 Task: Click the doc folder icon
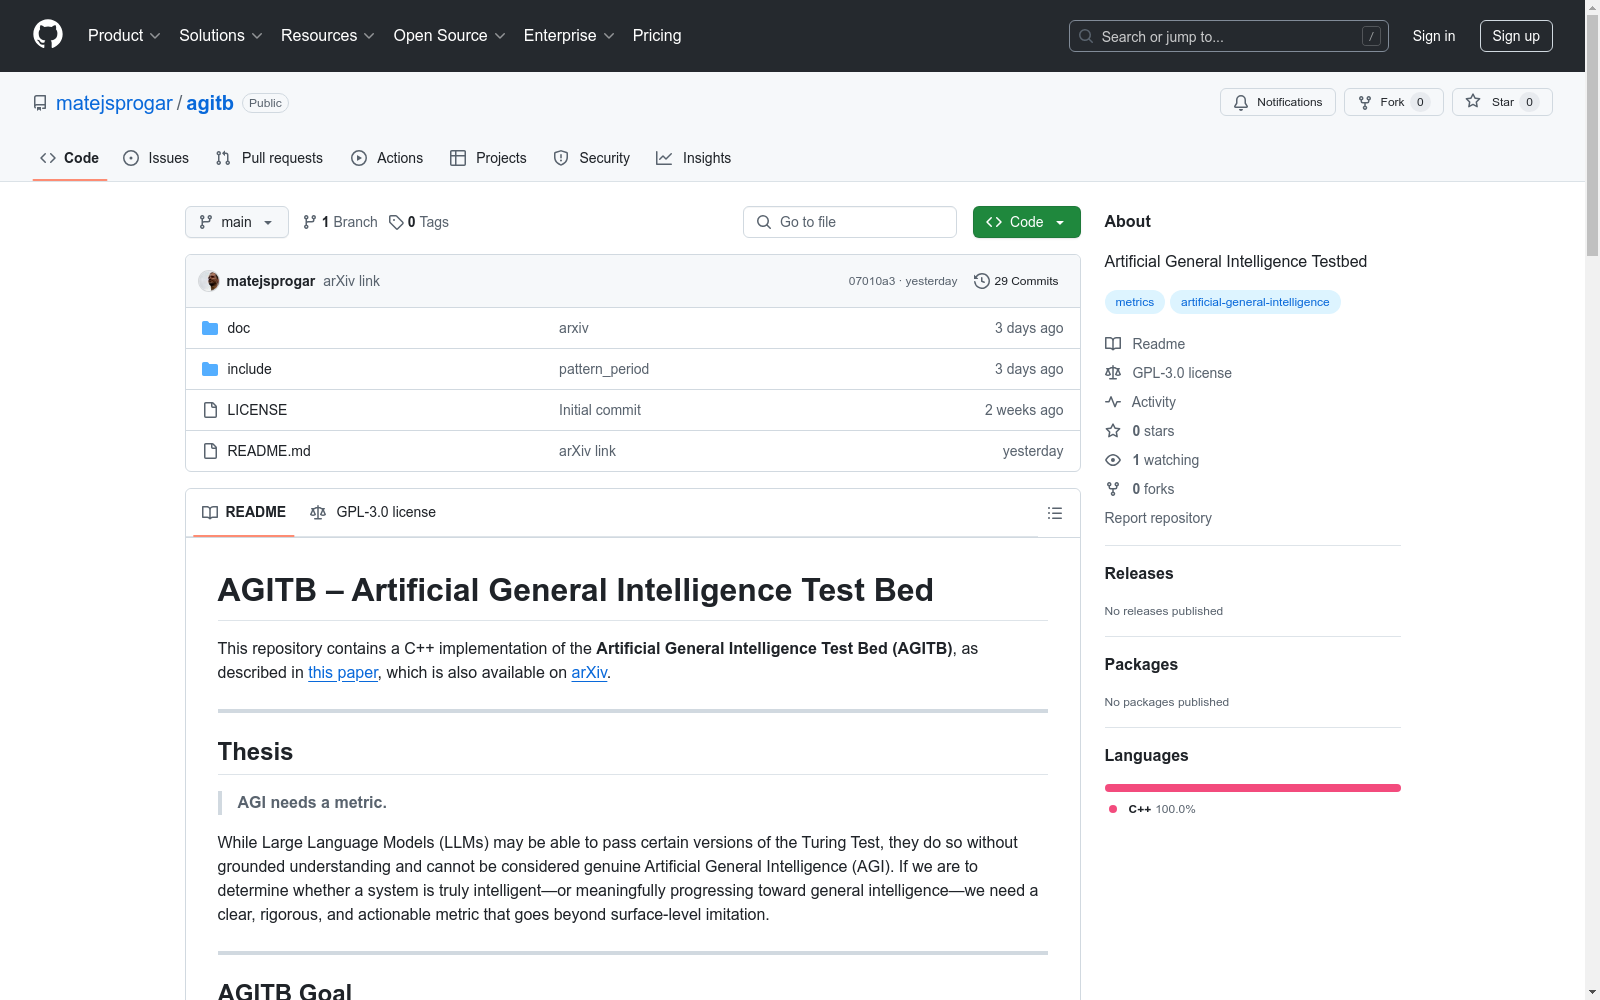(210, 328)
